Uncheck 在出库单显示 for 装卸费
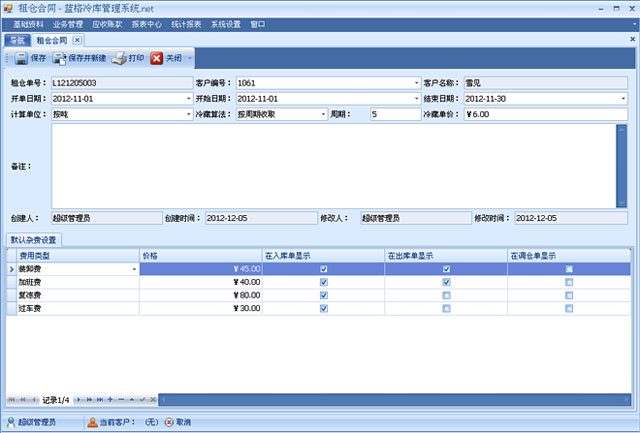Image resolution: width=640 pixels, height=433 pixels. pos(446,269)
